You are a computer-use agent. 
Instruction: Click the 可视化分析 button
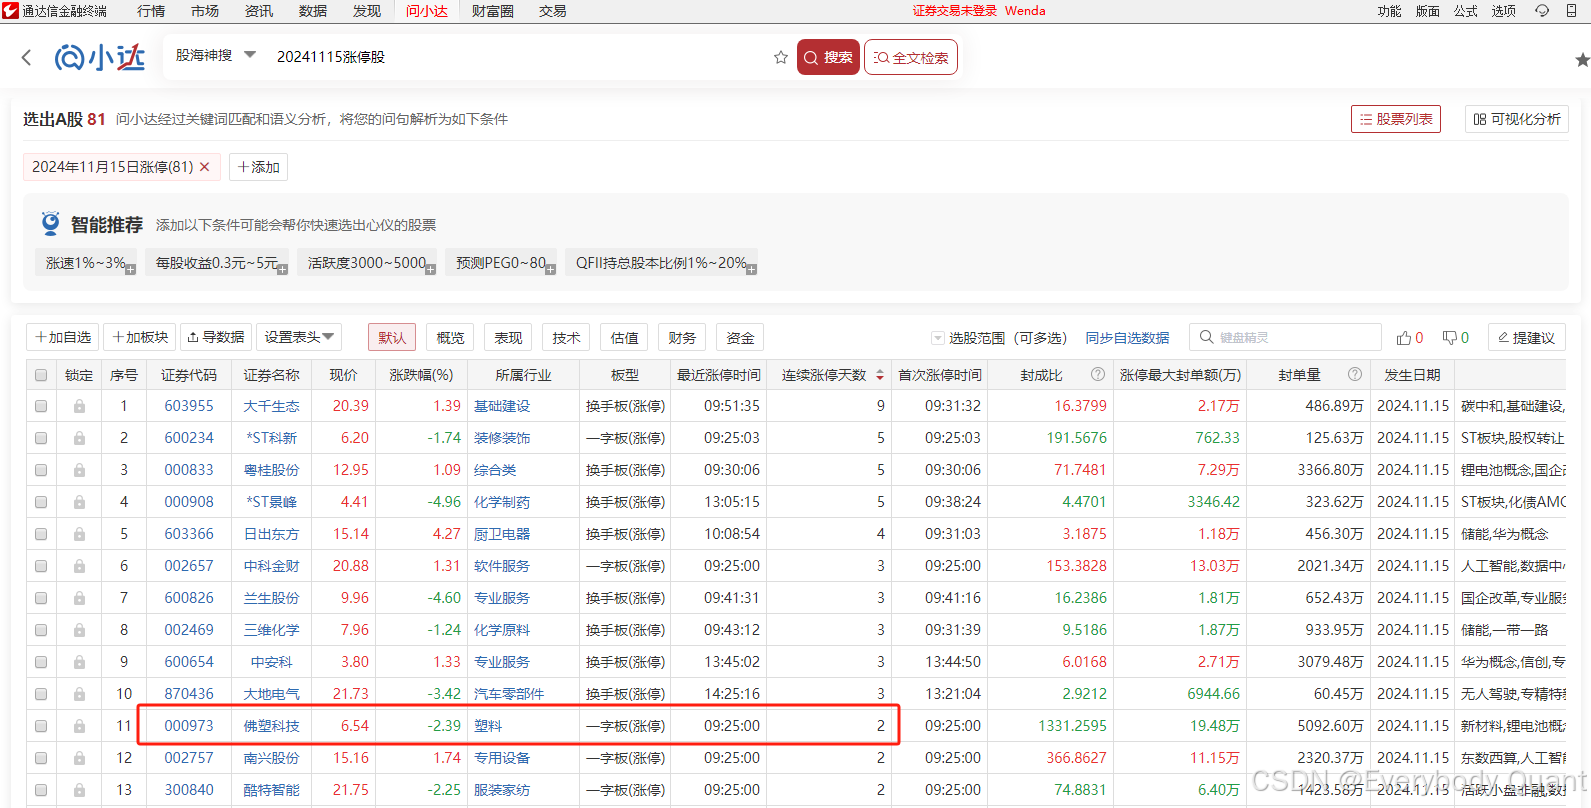coord(1517,119)
